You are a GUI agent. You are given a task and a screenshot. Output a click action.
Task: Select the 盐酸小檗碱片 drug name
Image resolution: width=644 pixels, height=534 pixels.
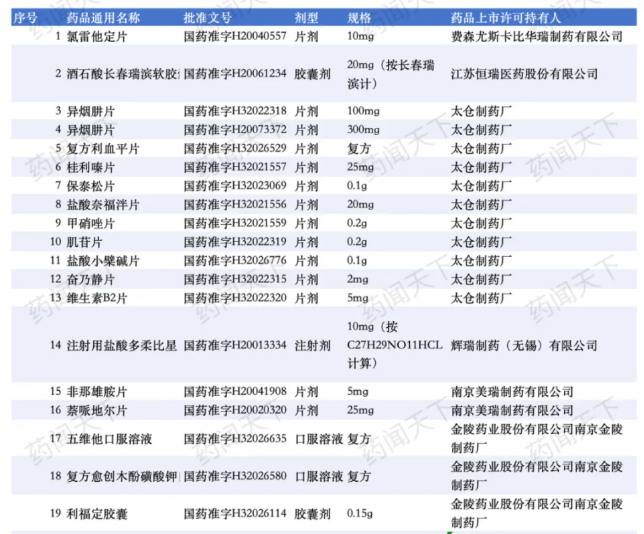click(x=103, y=261)
